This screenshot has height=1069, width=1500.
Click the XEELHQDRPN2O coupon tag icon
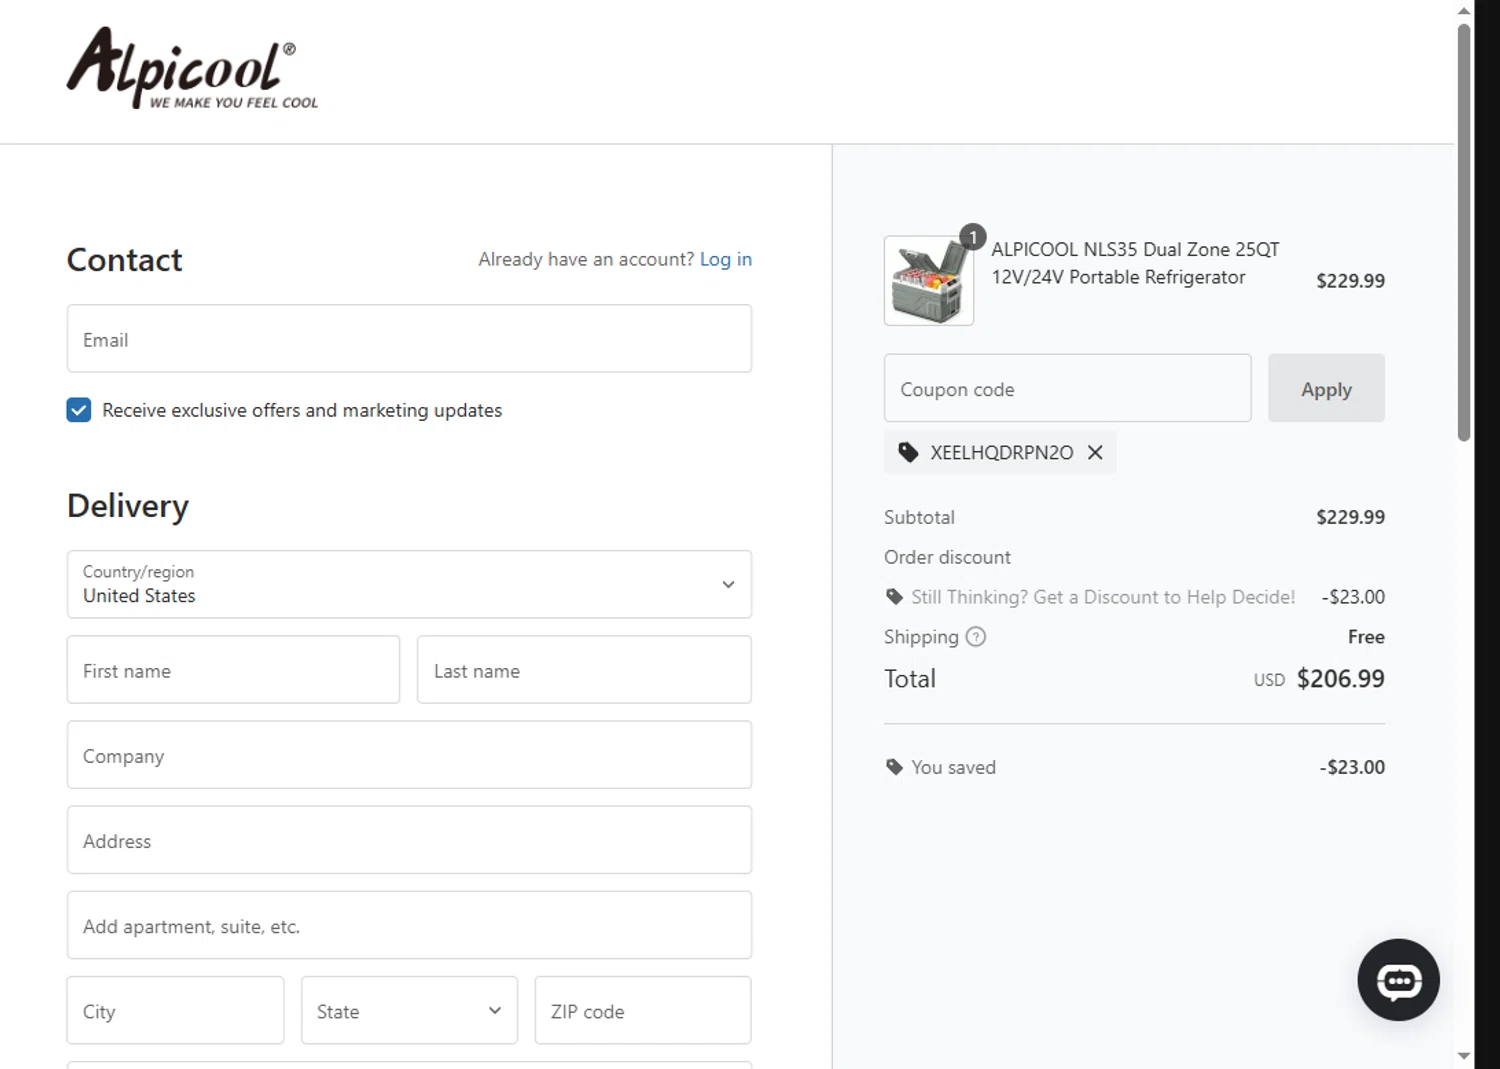coord(908,453)
